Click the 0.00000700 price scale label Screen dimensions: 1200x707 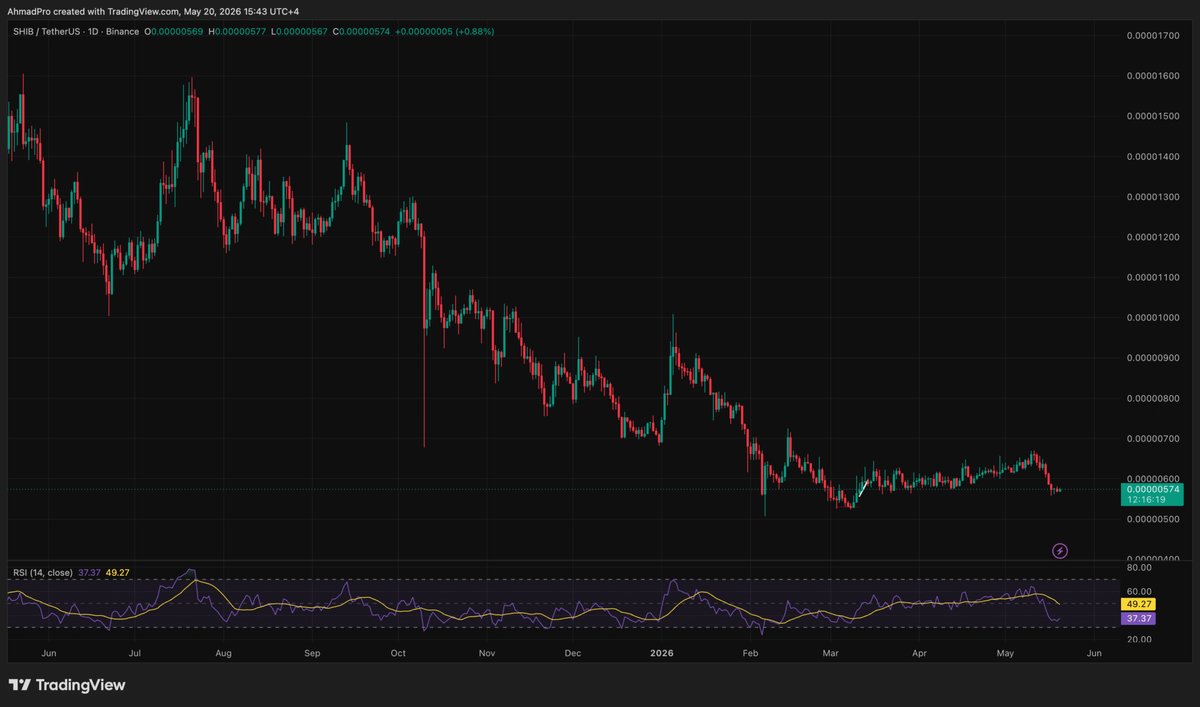click(1154, 439)
